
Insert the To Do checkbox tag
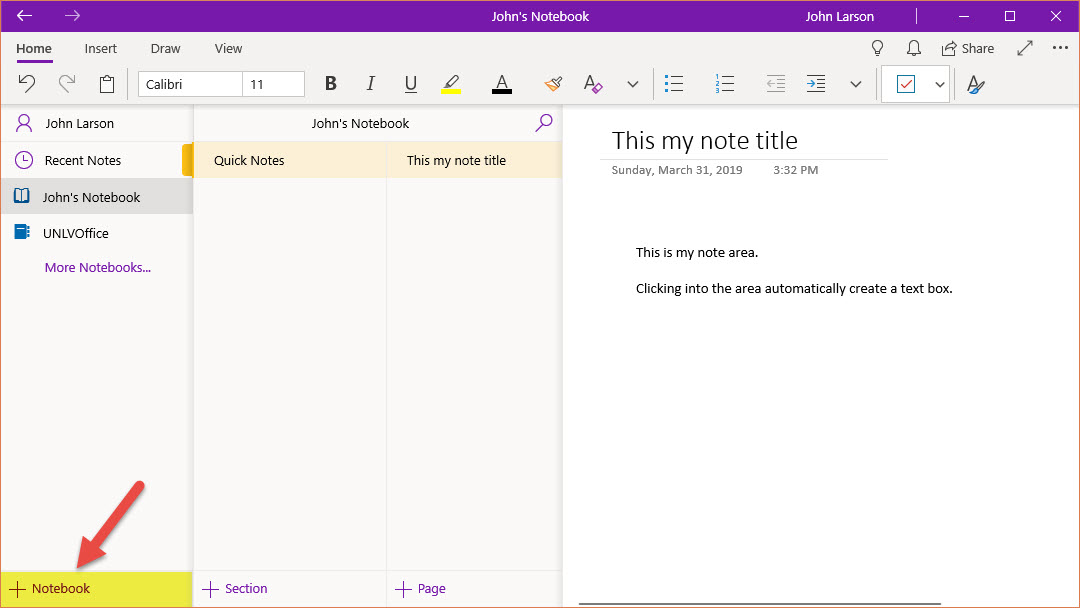tap(906, 84)
